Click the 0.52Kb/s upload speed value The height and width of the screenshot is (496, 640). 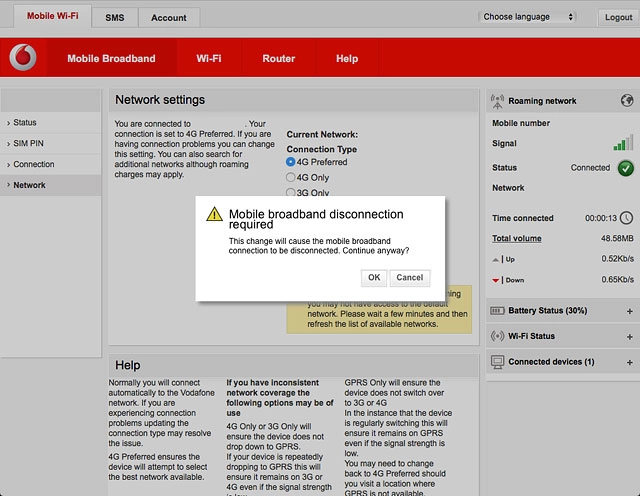617,258
